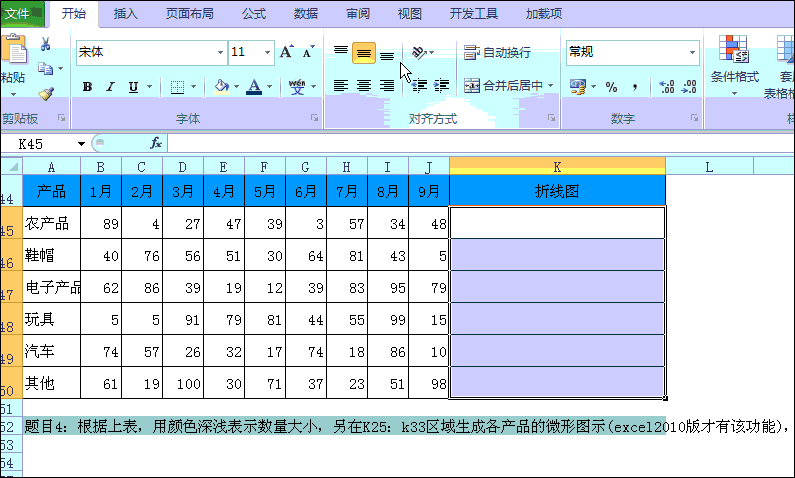The width and height of the screenshot is (795, 478).
Task: Expand the underline style arrow
Action: click(x=149, y=87)
